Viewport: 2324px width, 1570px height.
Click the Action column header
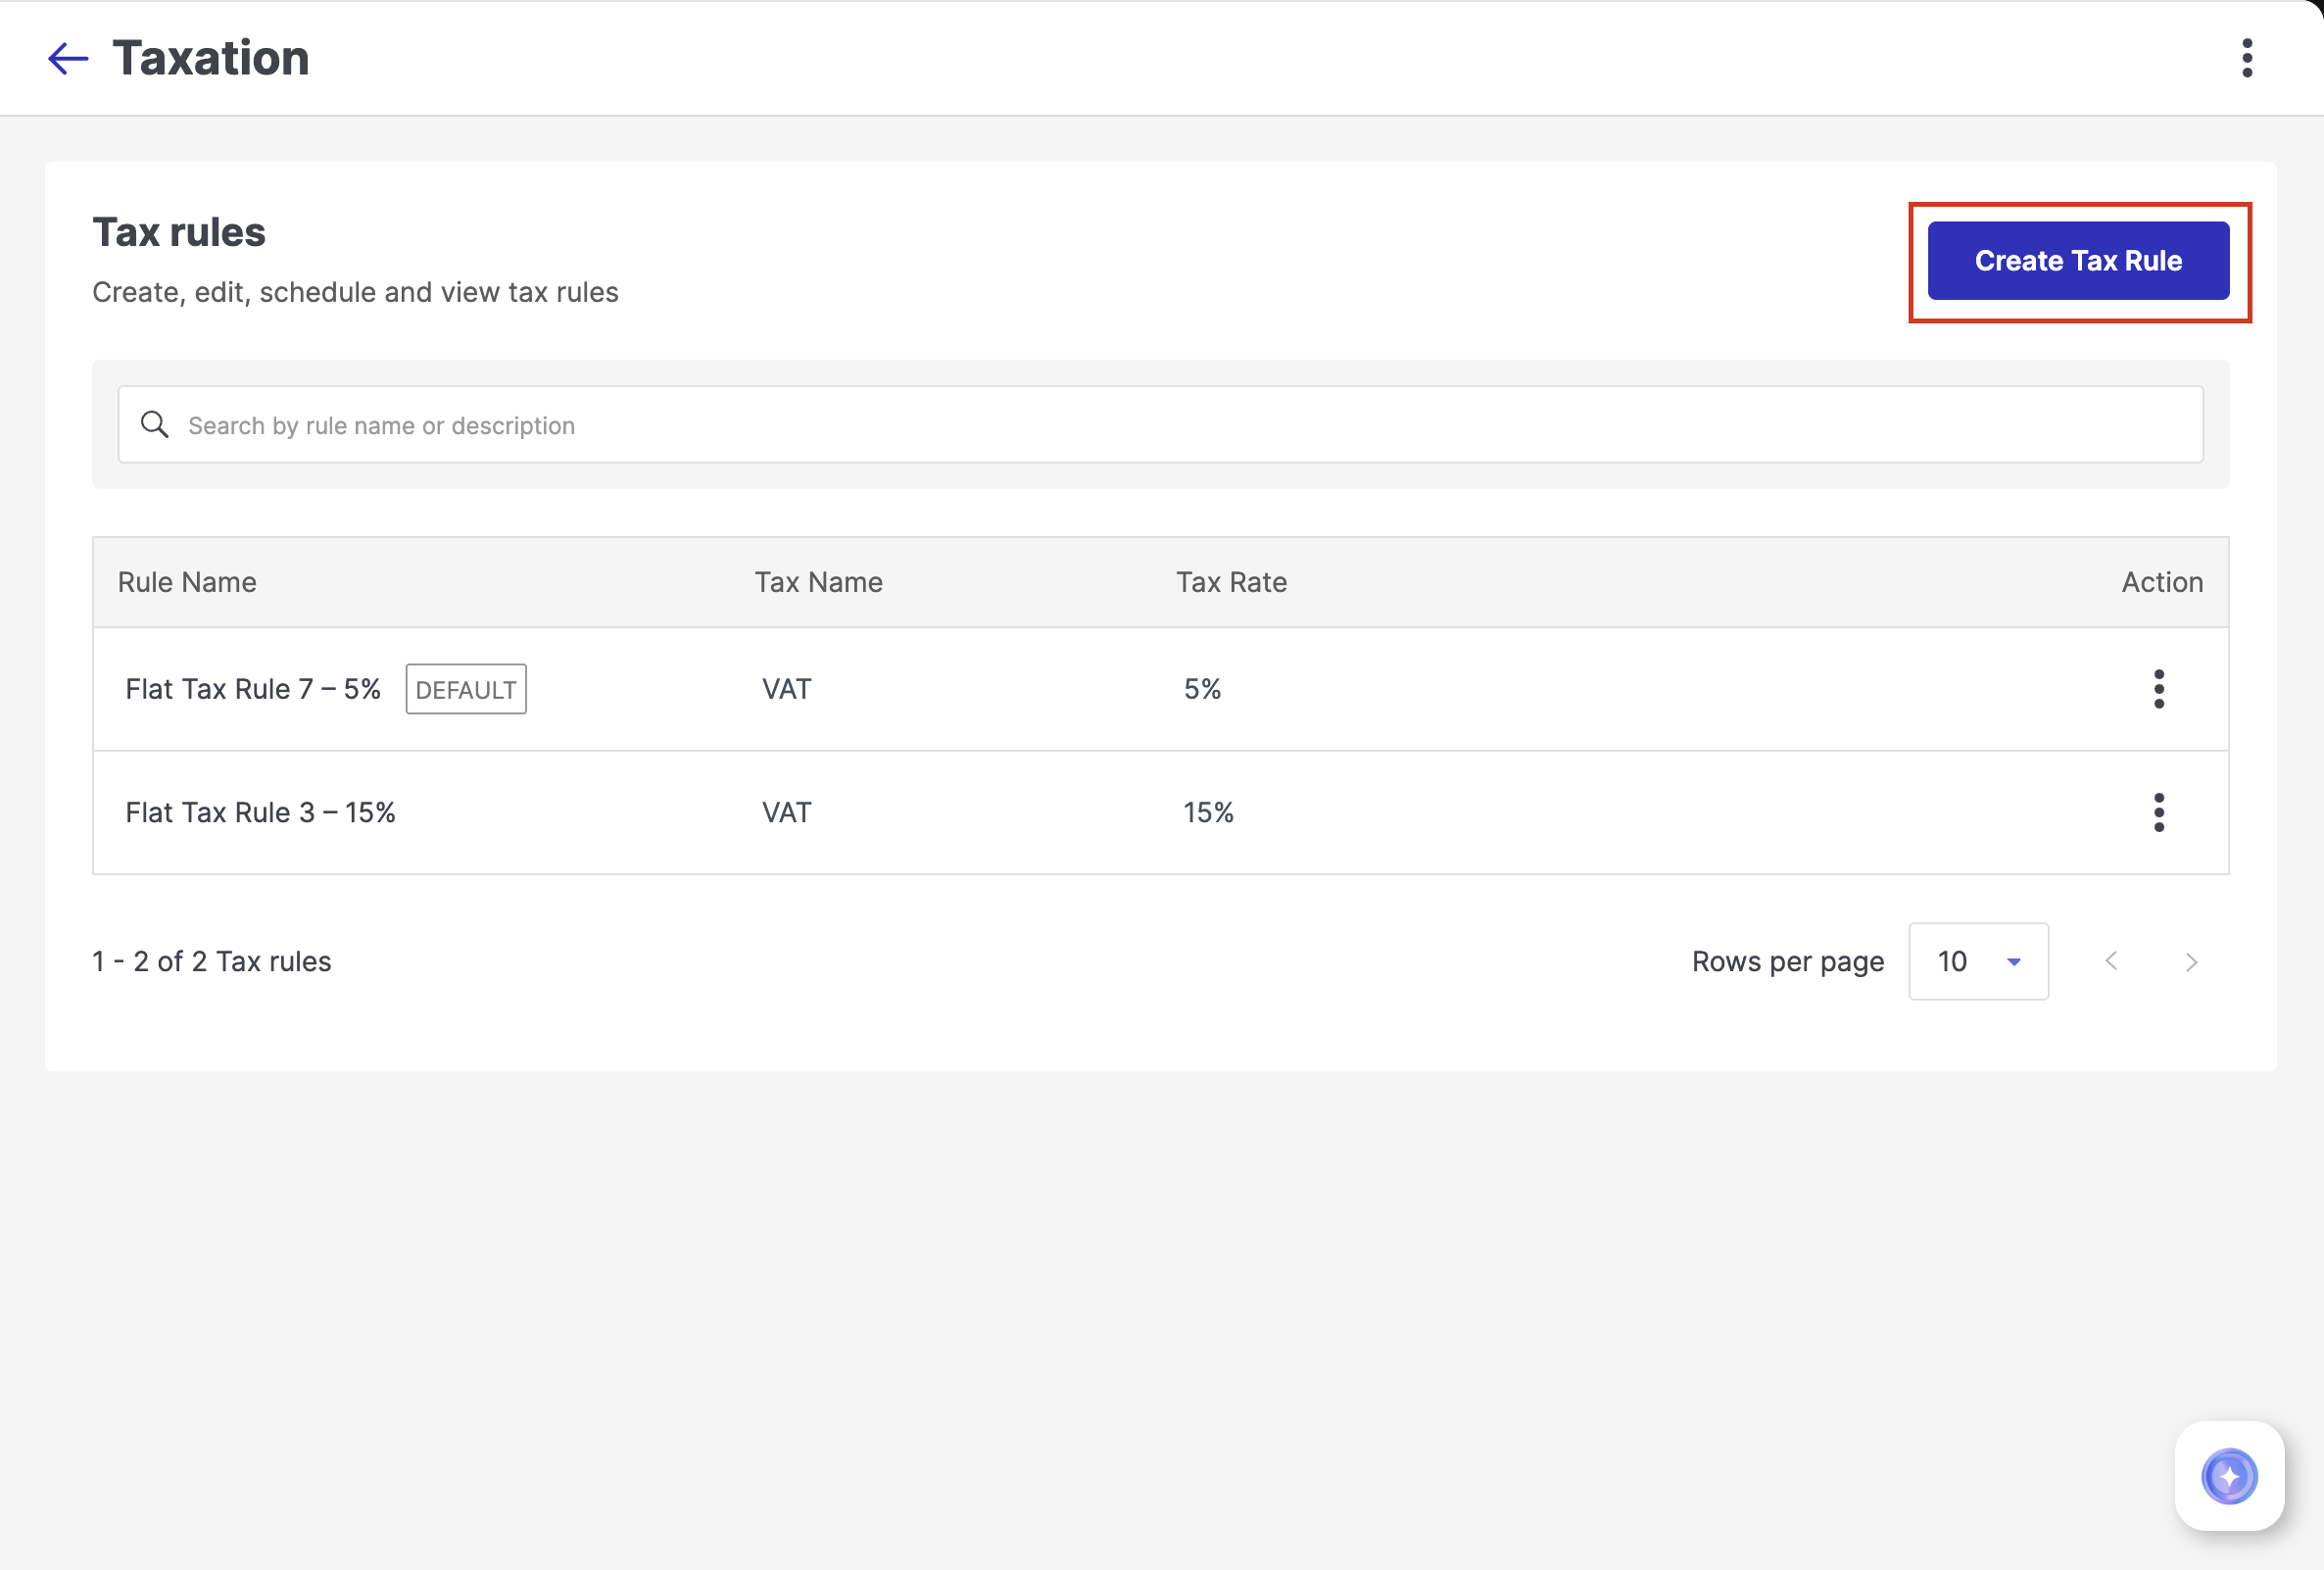(2162, 583)
